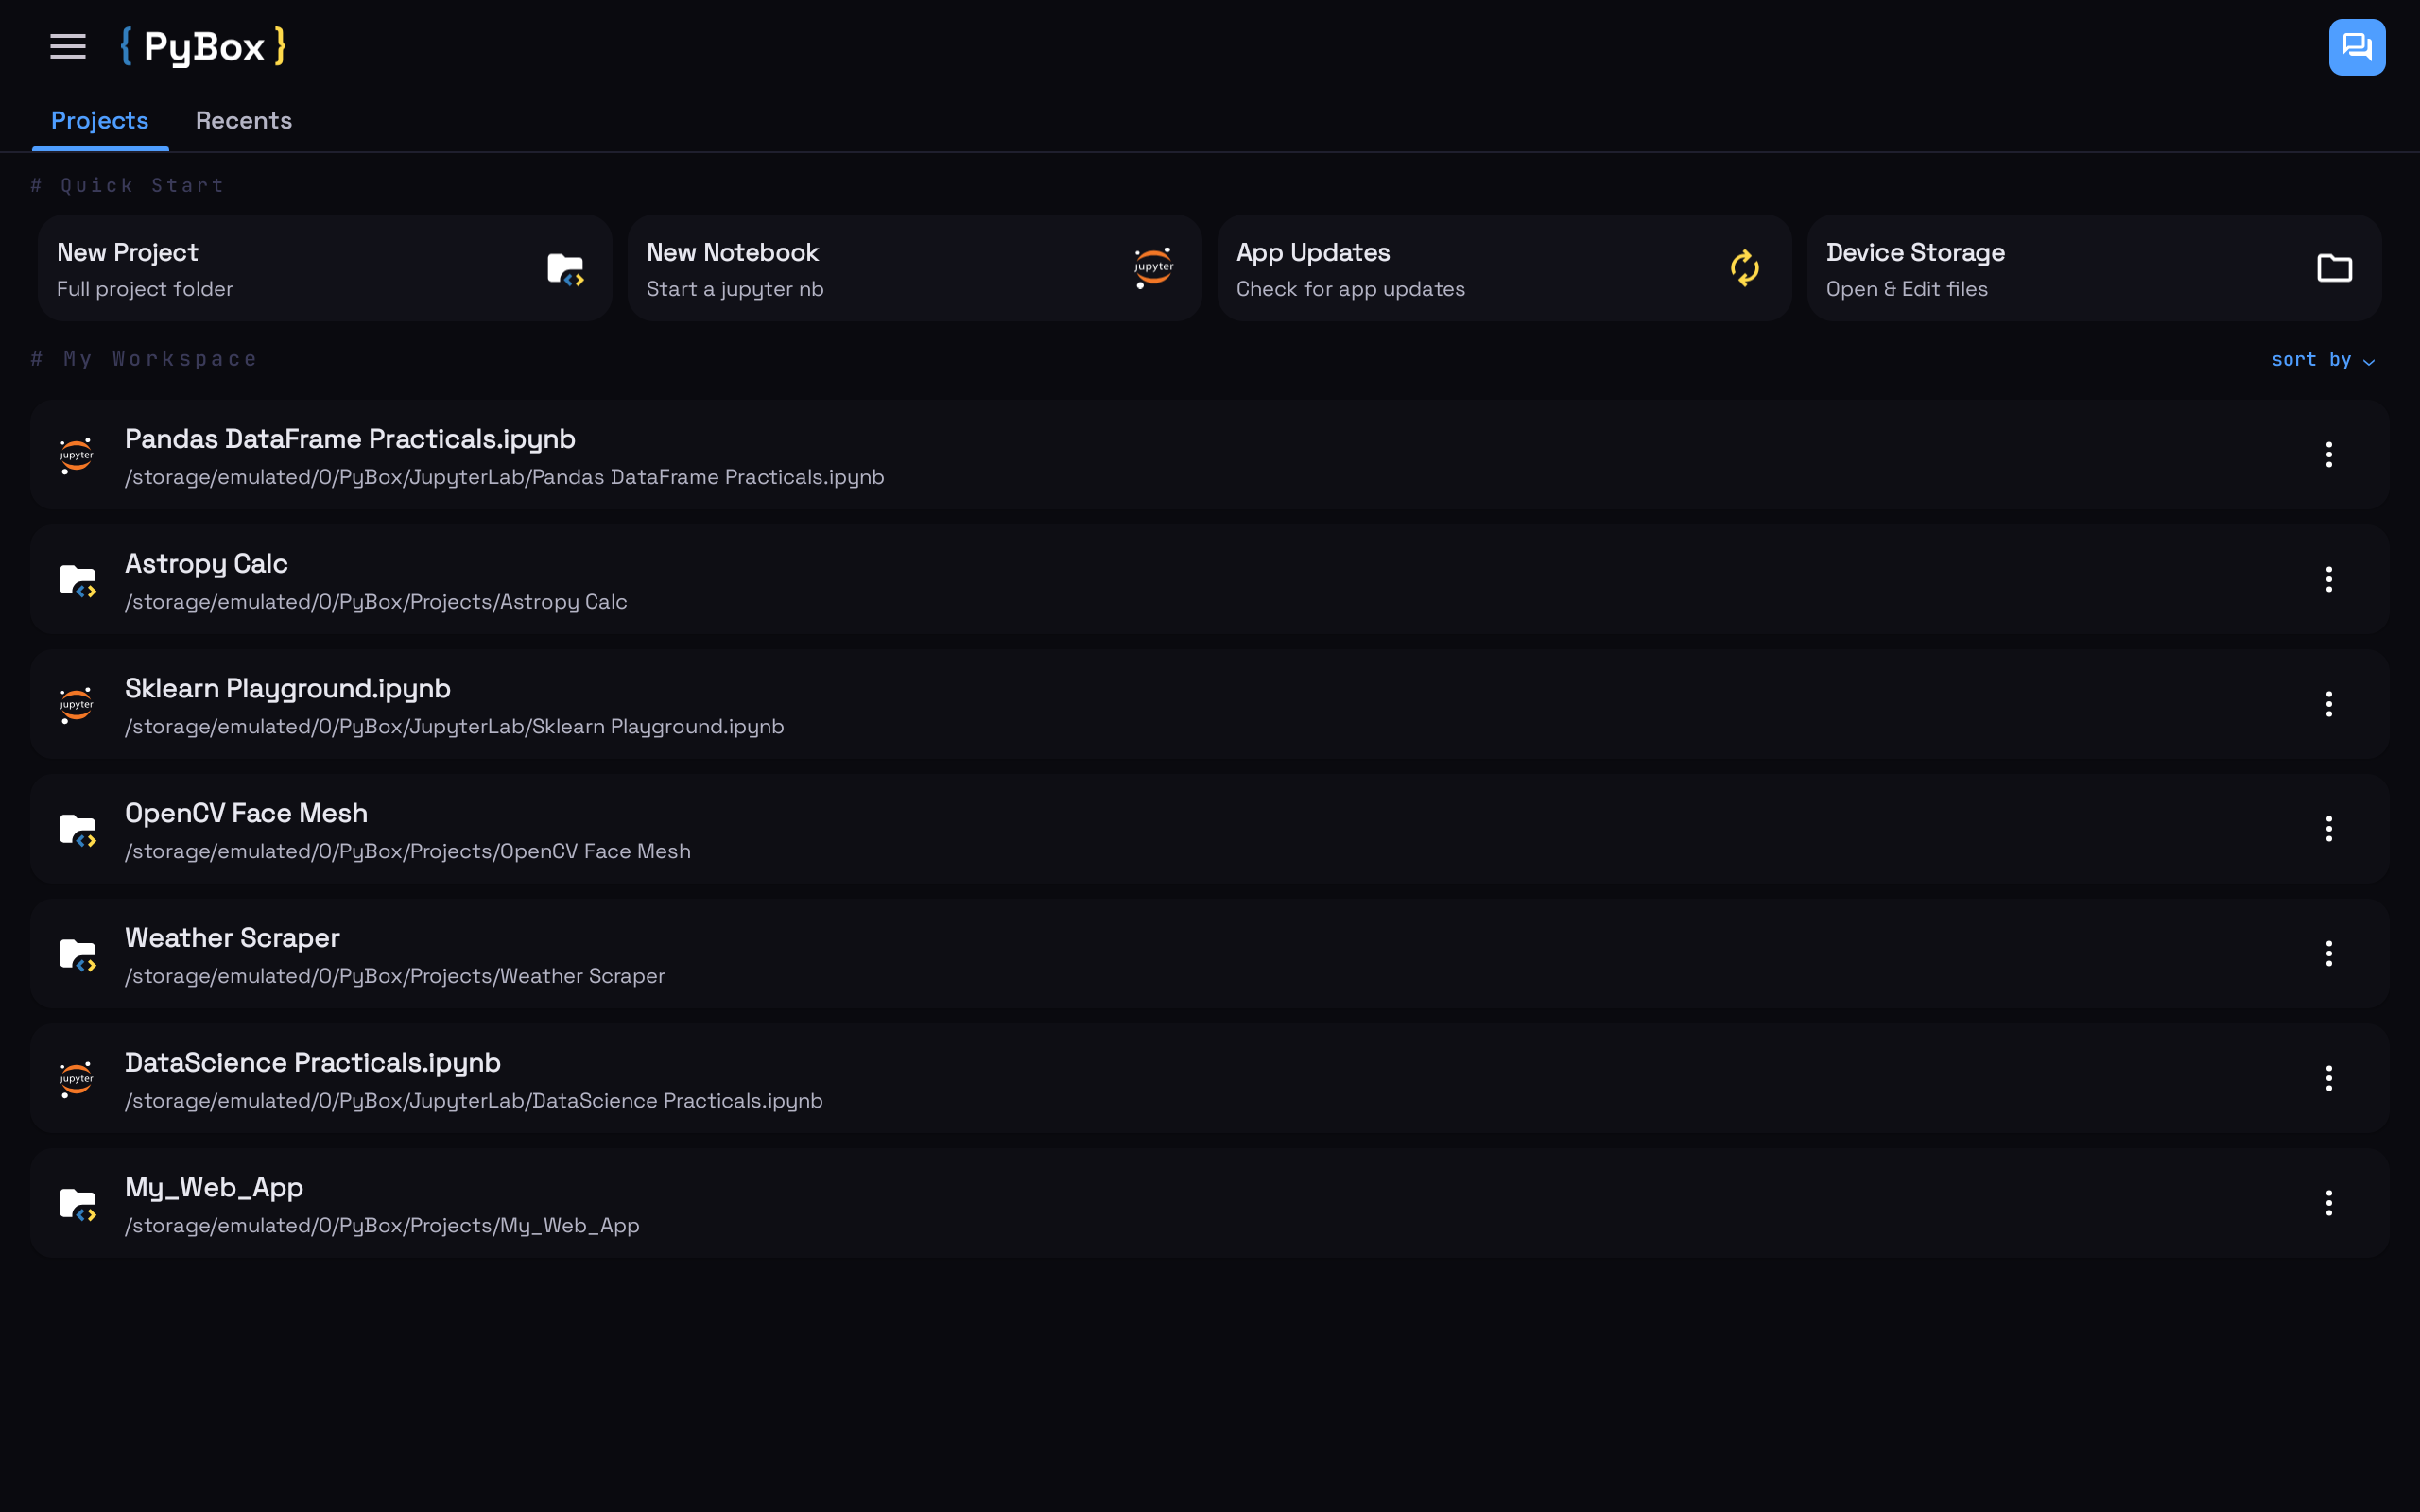
Task: Click path ending Projects/OpenCV Face Mesh
Action: click(x=408, y=852)
